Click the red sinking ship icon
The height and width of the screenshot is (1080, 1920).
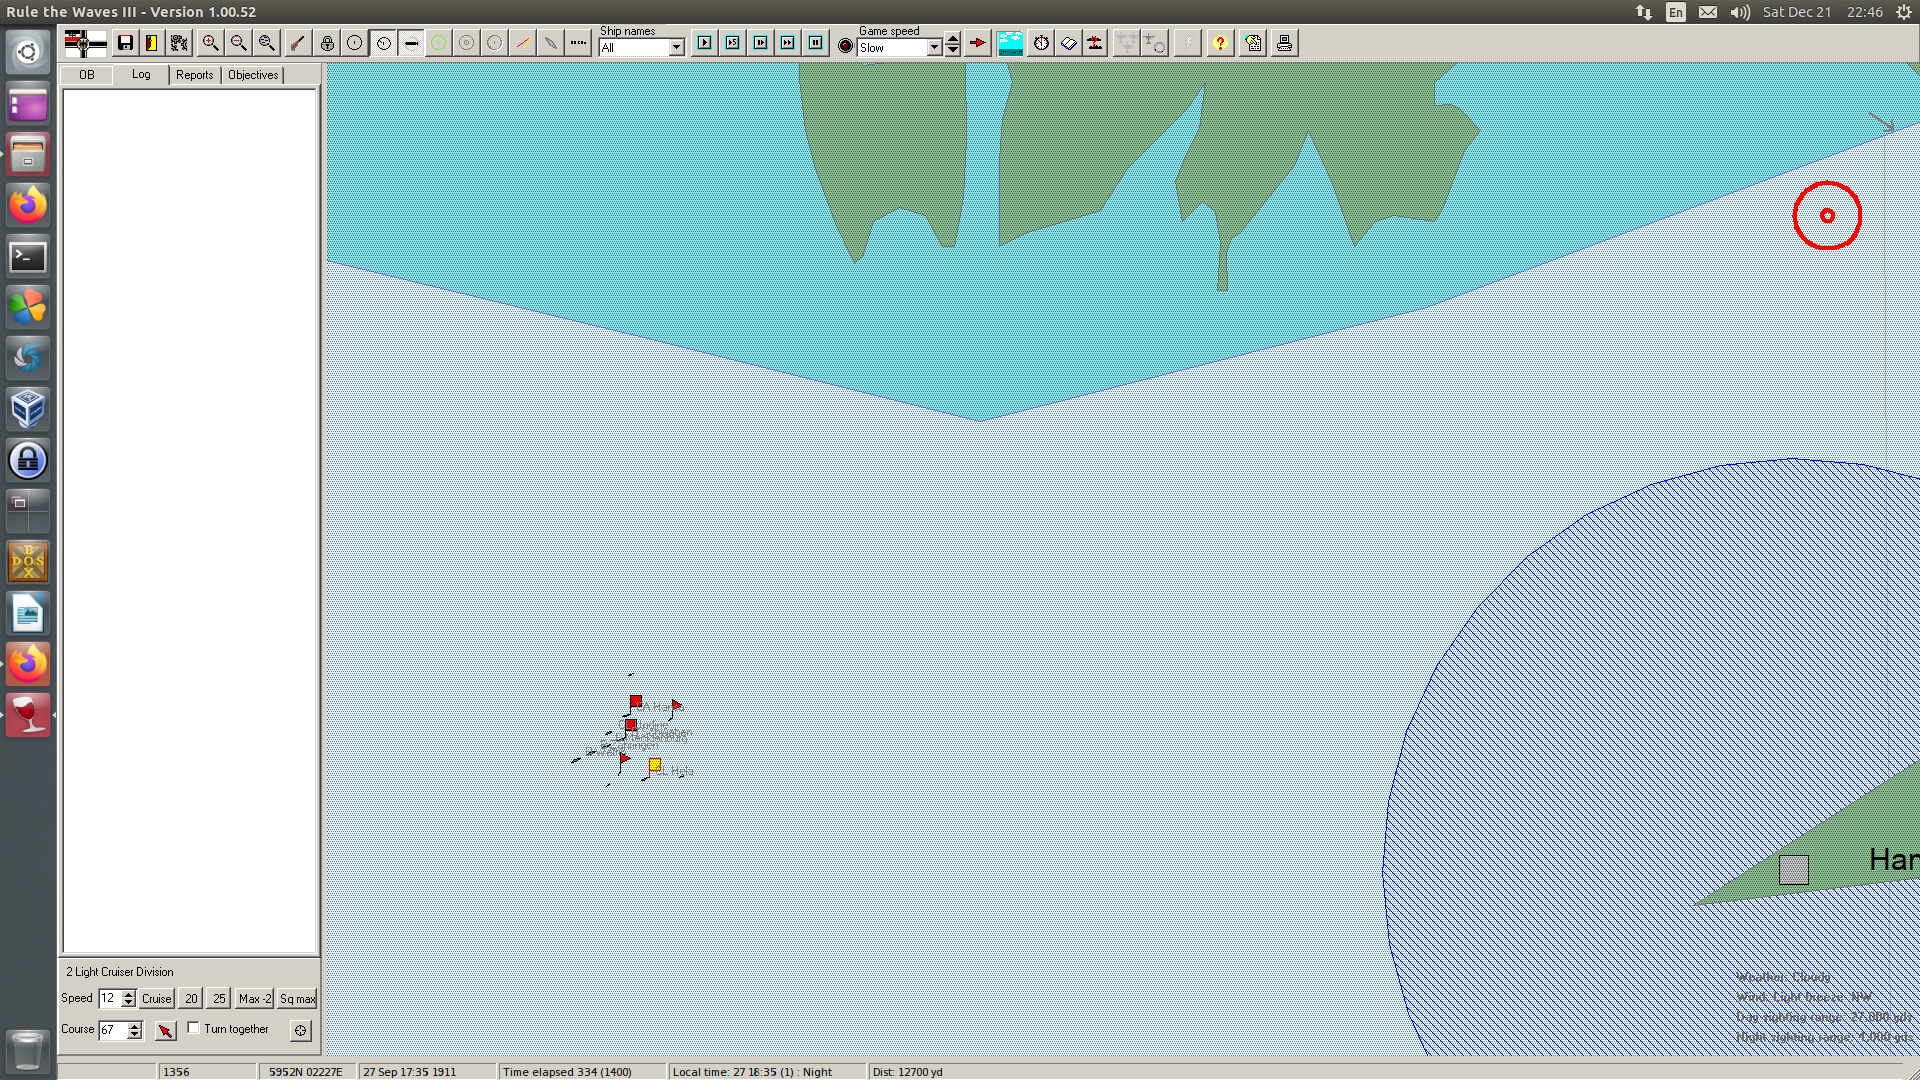[1096, 43]
